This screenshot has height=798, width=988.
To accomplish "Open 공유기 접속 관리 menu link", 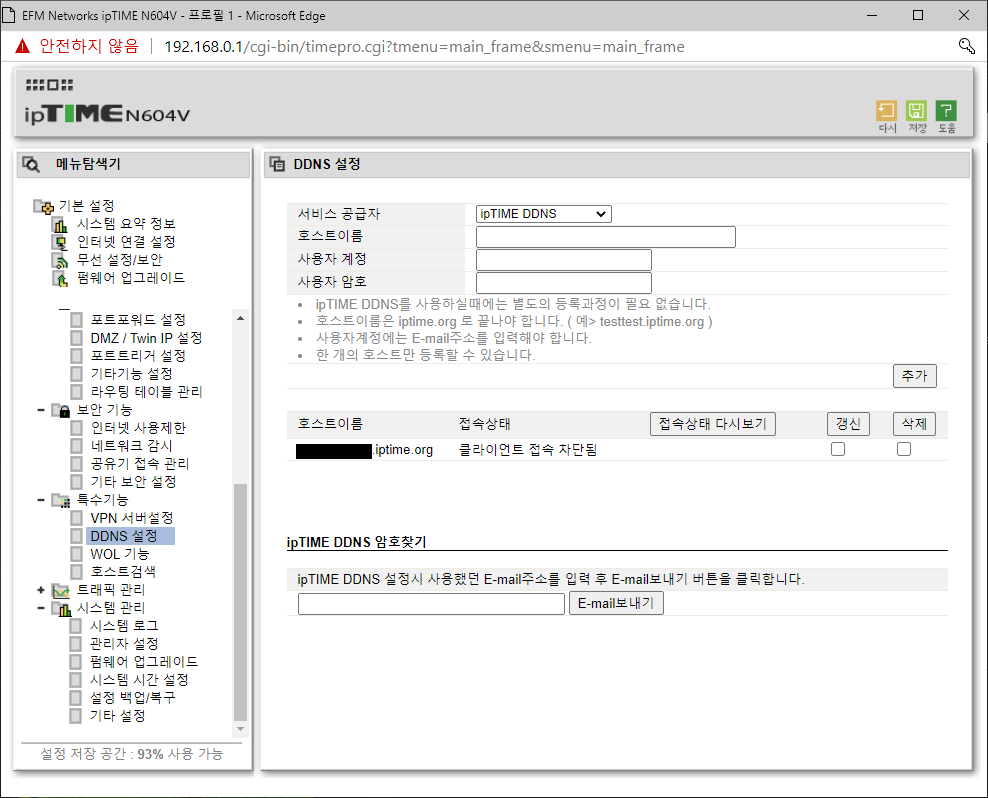I will [x=140, y=464].
